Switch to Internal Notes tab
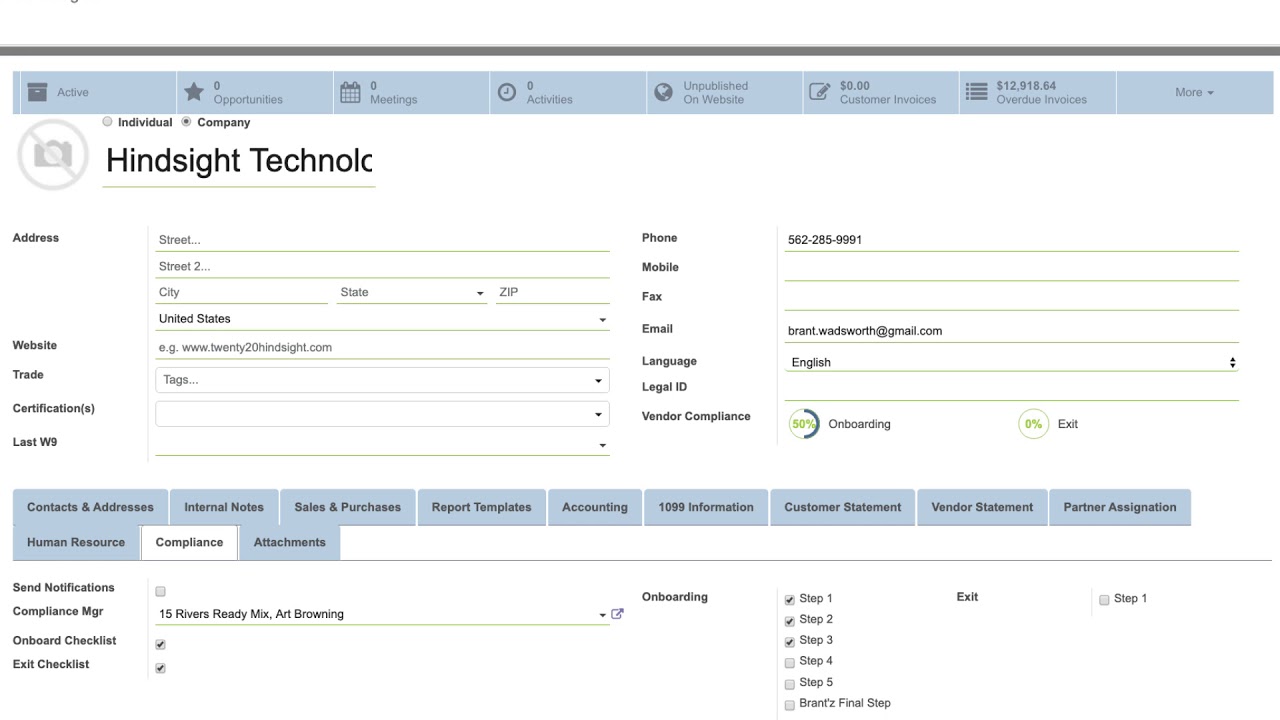The height and width of the screenshot is (720, 1280). (224, 507)
